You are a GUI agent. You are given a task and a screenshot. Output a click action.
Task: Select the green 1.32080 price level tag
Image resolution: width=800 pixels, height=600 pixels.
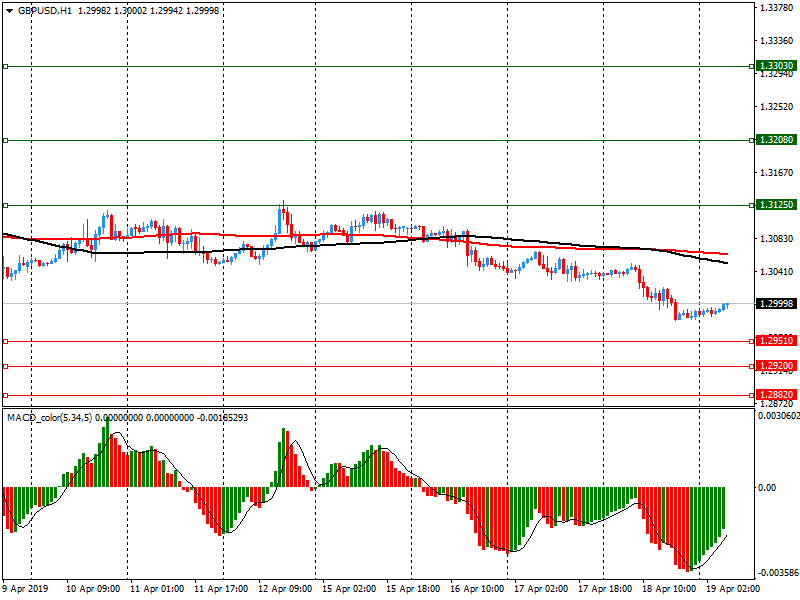[x=776, y=140]
